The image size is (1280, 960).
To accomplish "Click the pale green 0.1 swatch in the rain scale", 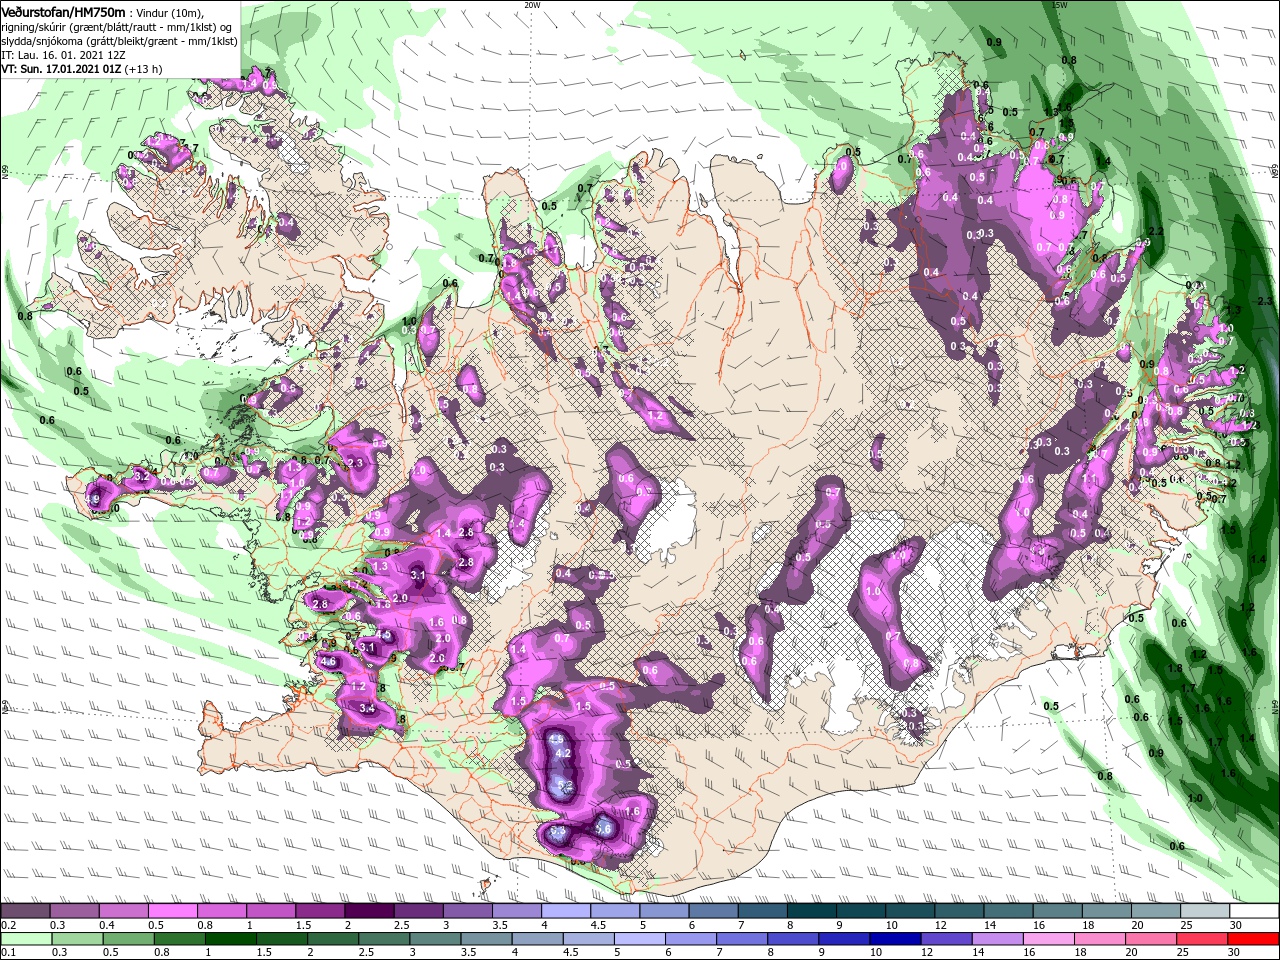I will click(x=25, y=939).
